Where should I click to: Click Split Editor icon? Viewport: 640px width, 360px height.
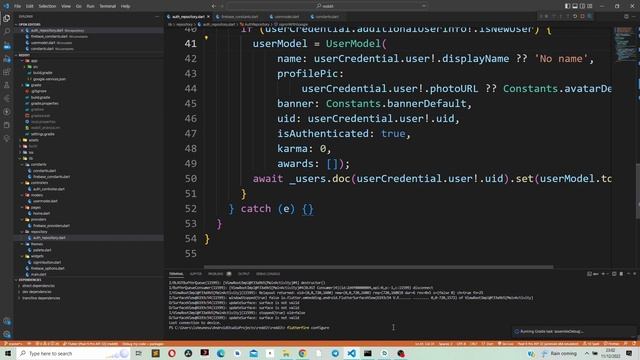[626, 17]
